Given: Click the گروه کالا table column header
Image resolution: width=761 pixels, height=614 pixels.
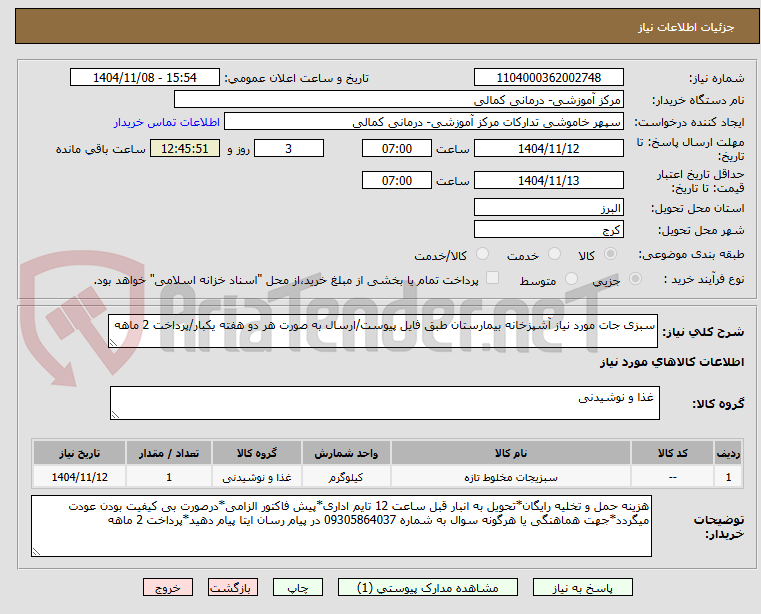Looking at the screenshot, I should tap(257, 453).
